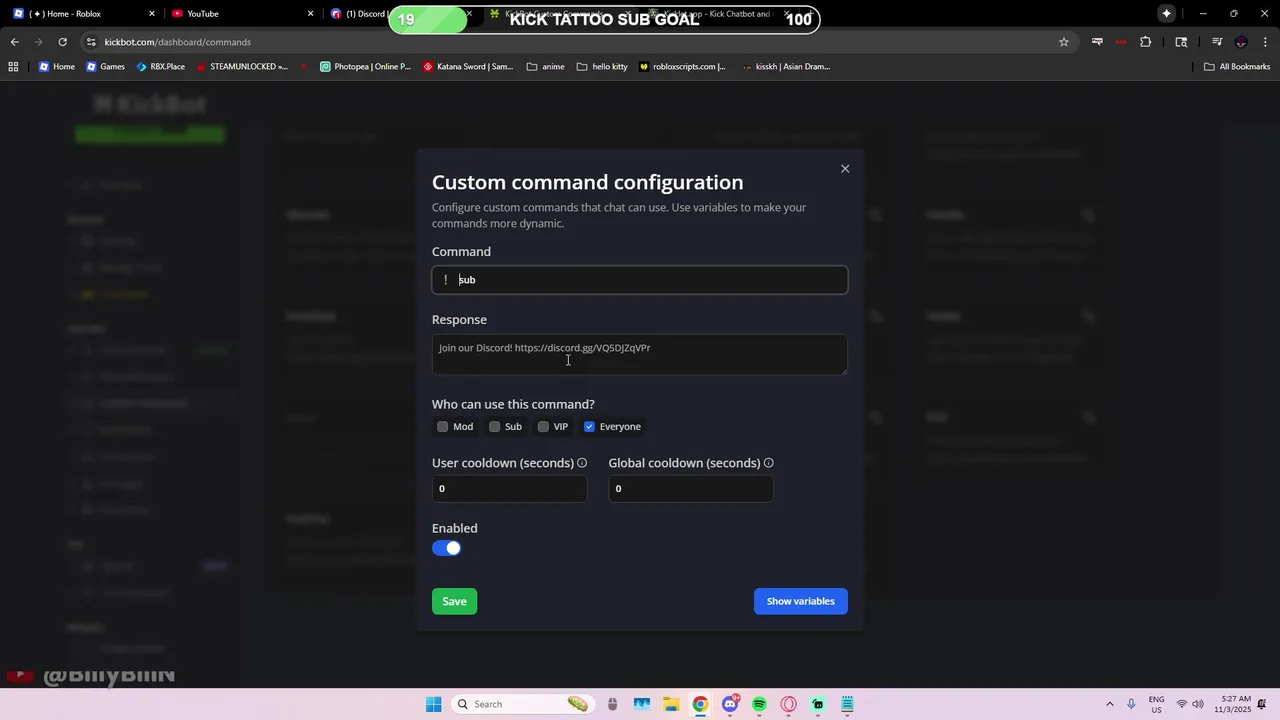The width and height of the screenshot is (1280, 720).
Task: Open the Photopea bookmark
Action: [x=365, y=67]
